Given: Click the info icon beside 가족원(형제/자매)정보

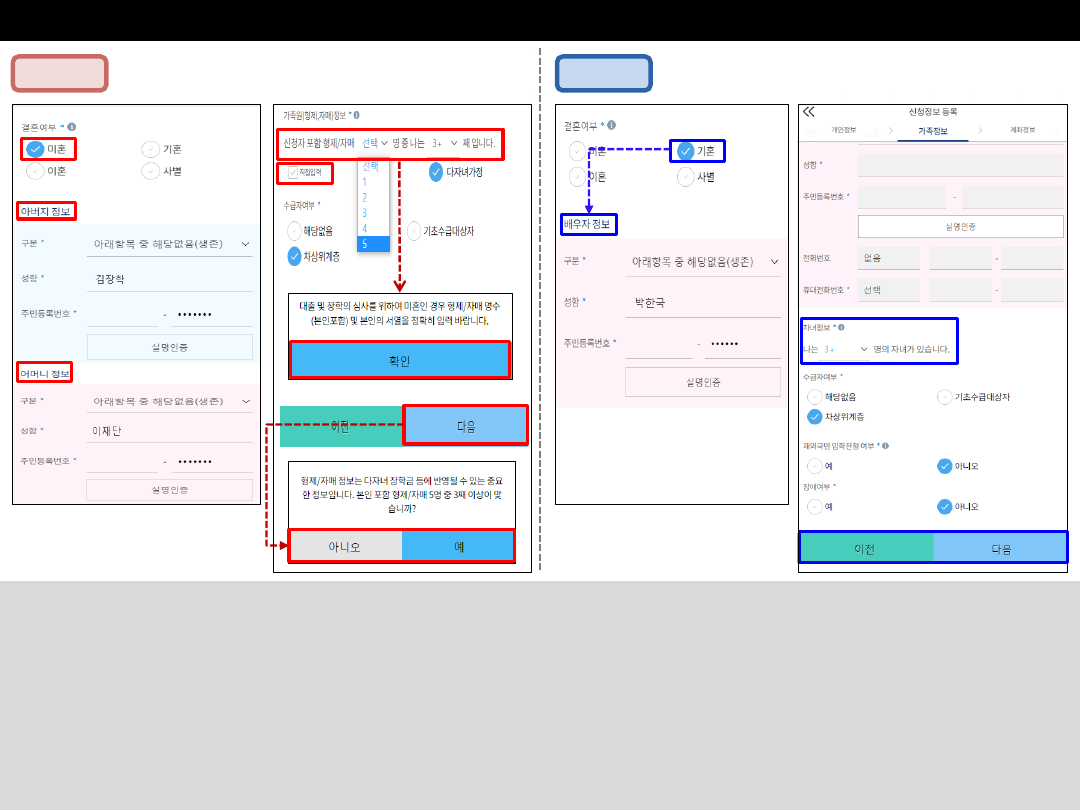Looking at the screenshot, I should pos(357,116).
